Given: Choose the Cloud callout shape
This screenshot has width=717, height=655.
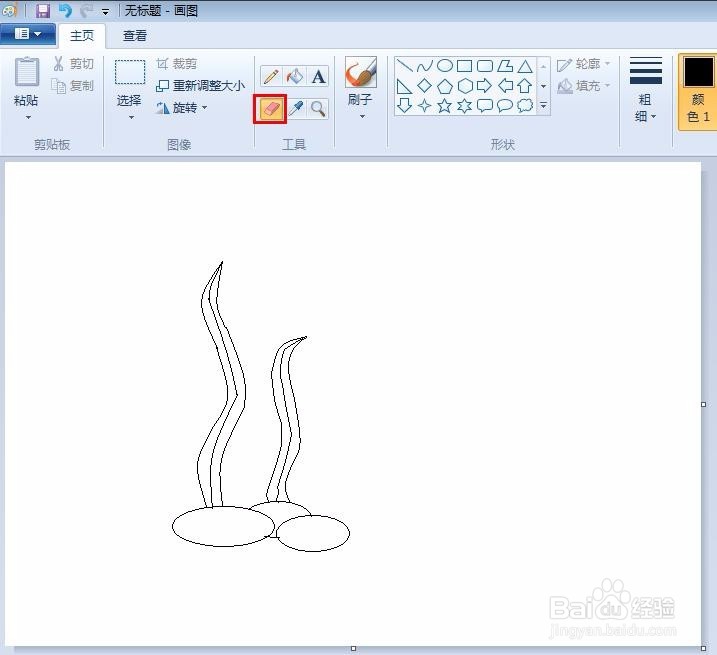Looking at the screenshot, I should [x=525, y=106].
